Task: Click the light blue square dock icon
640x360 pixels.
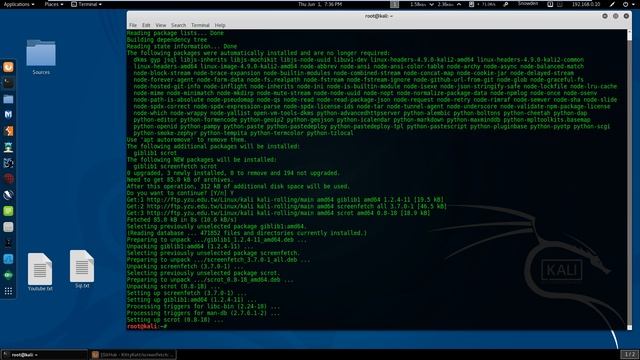Action: (x=8, y=259)
